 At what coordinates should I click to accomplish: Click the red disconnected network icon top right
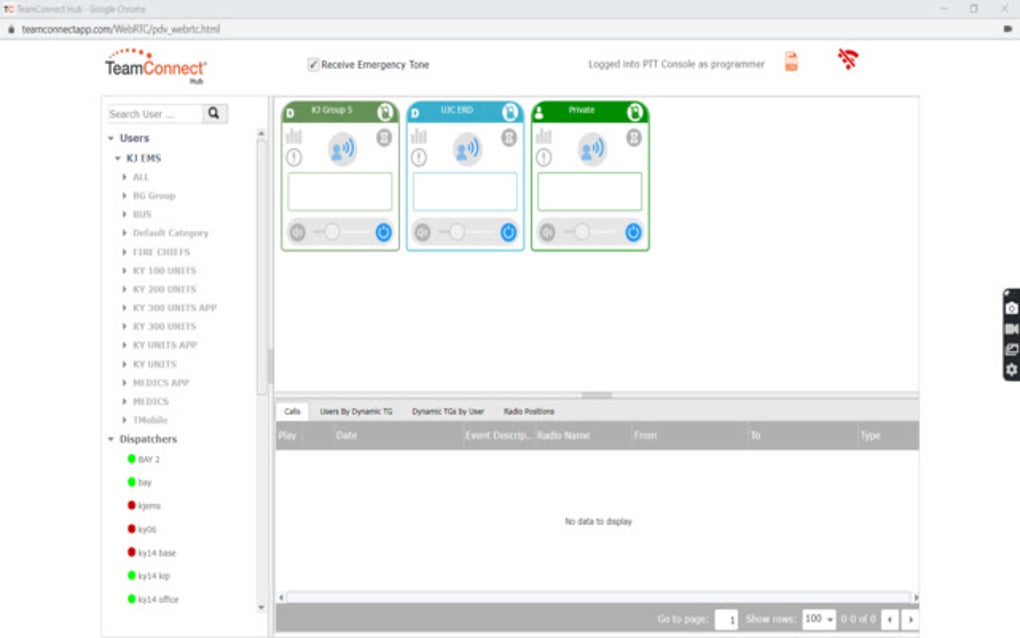(x=847, y=59)
